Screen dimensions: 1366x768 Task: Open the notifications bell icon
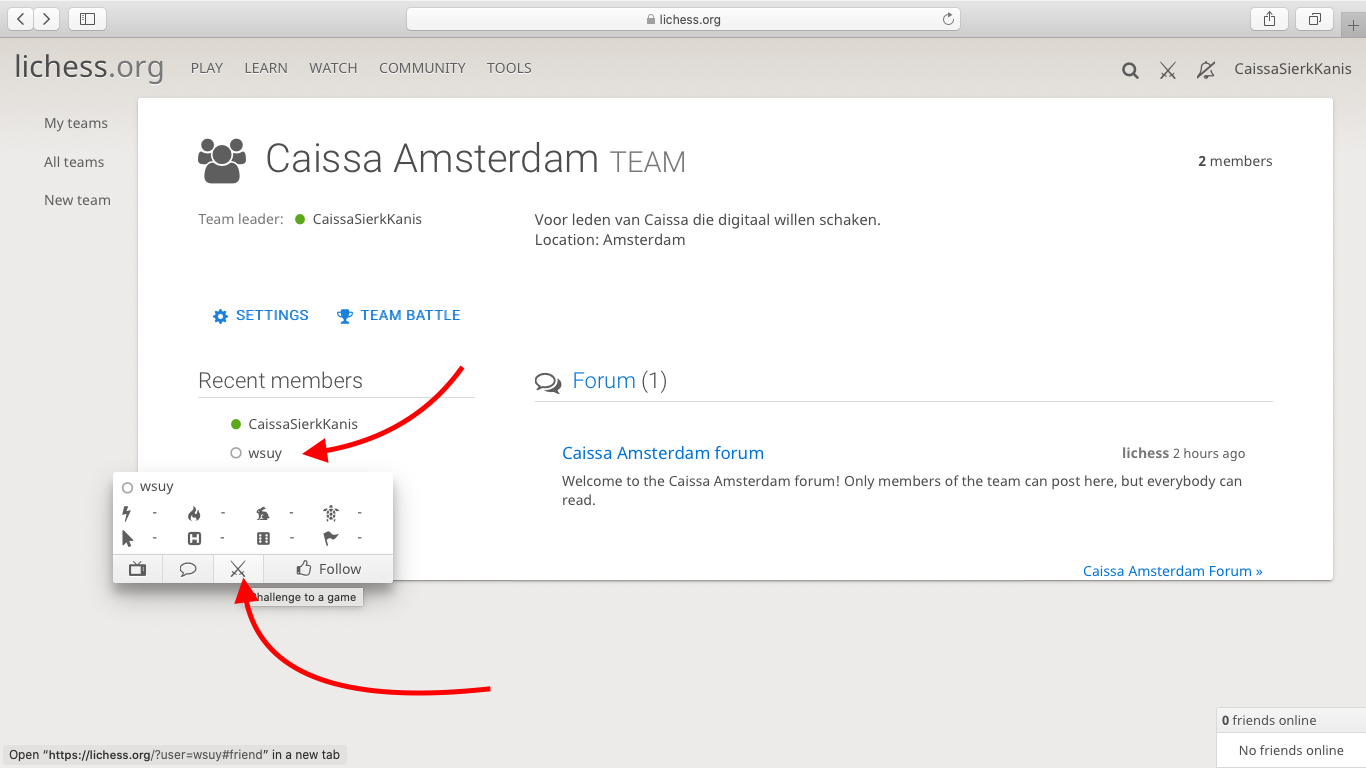pyautogui.click(x=1206, y=70)
